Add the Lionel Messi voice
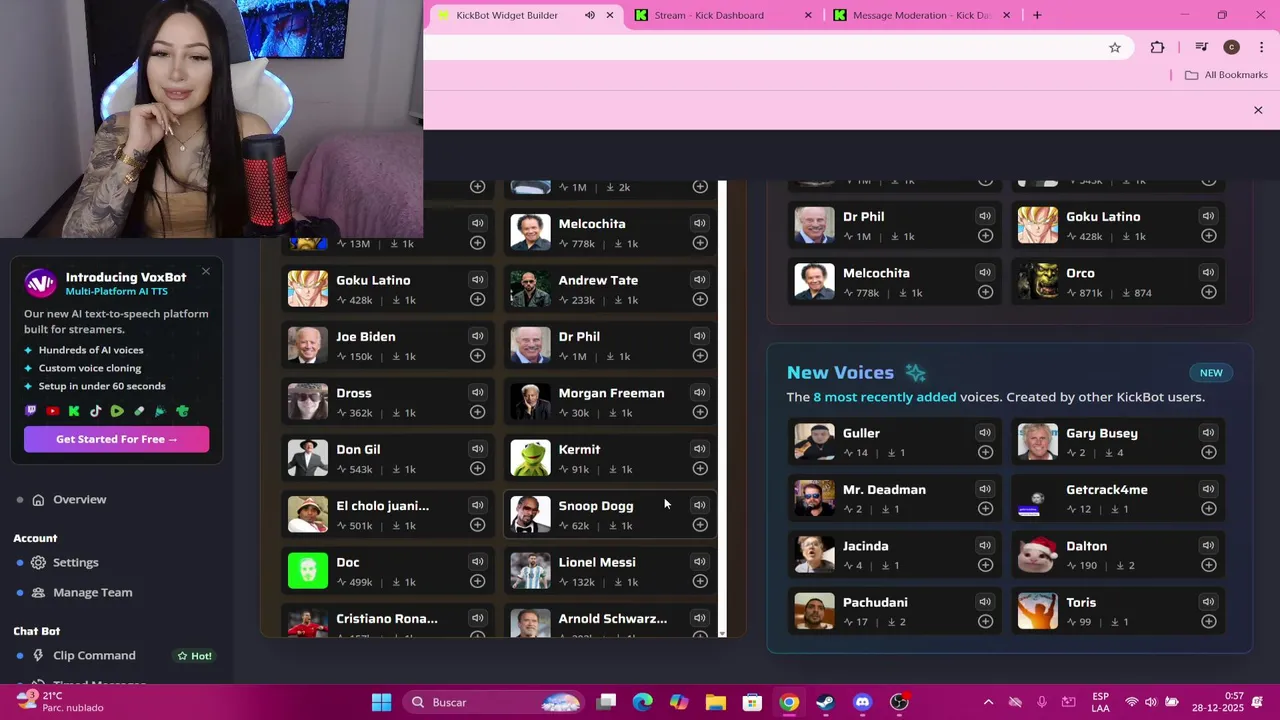Viewport: 1280px width, 720px height. (x=700, y=582)
